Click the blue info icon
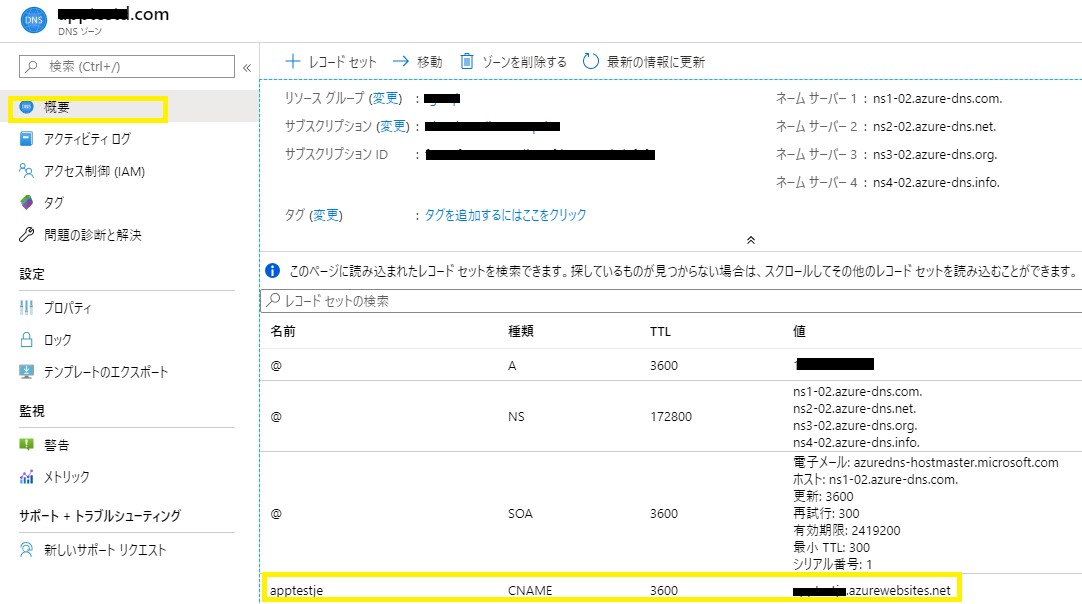This screenshot has height=604, width=1082. click(x=273, y=271)
